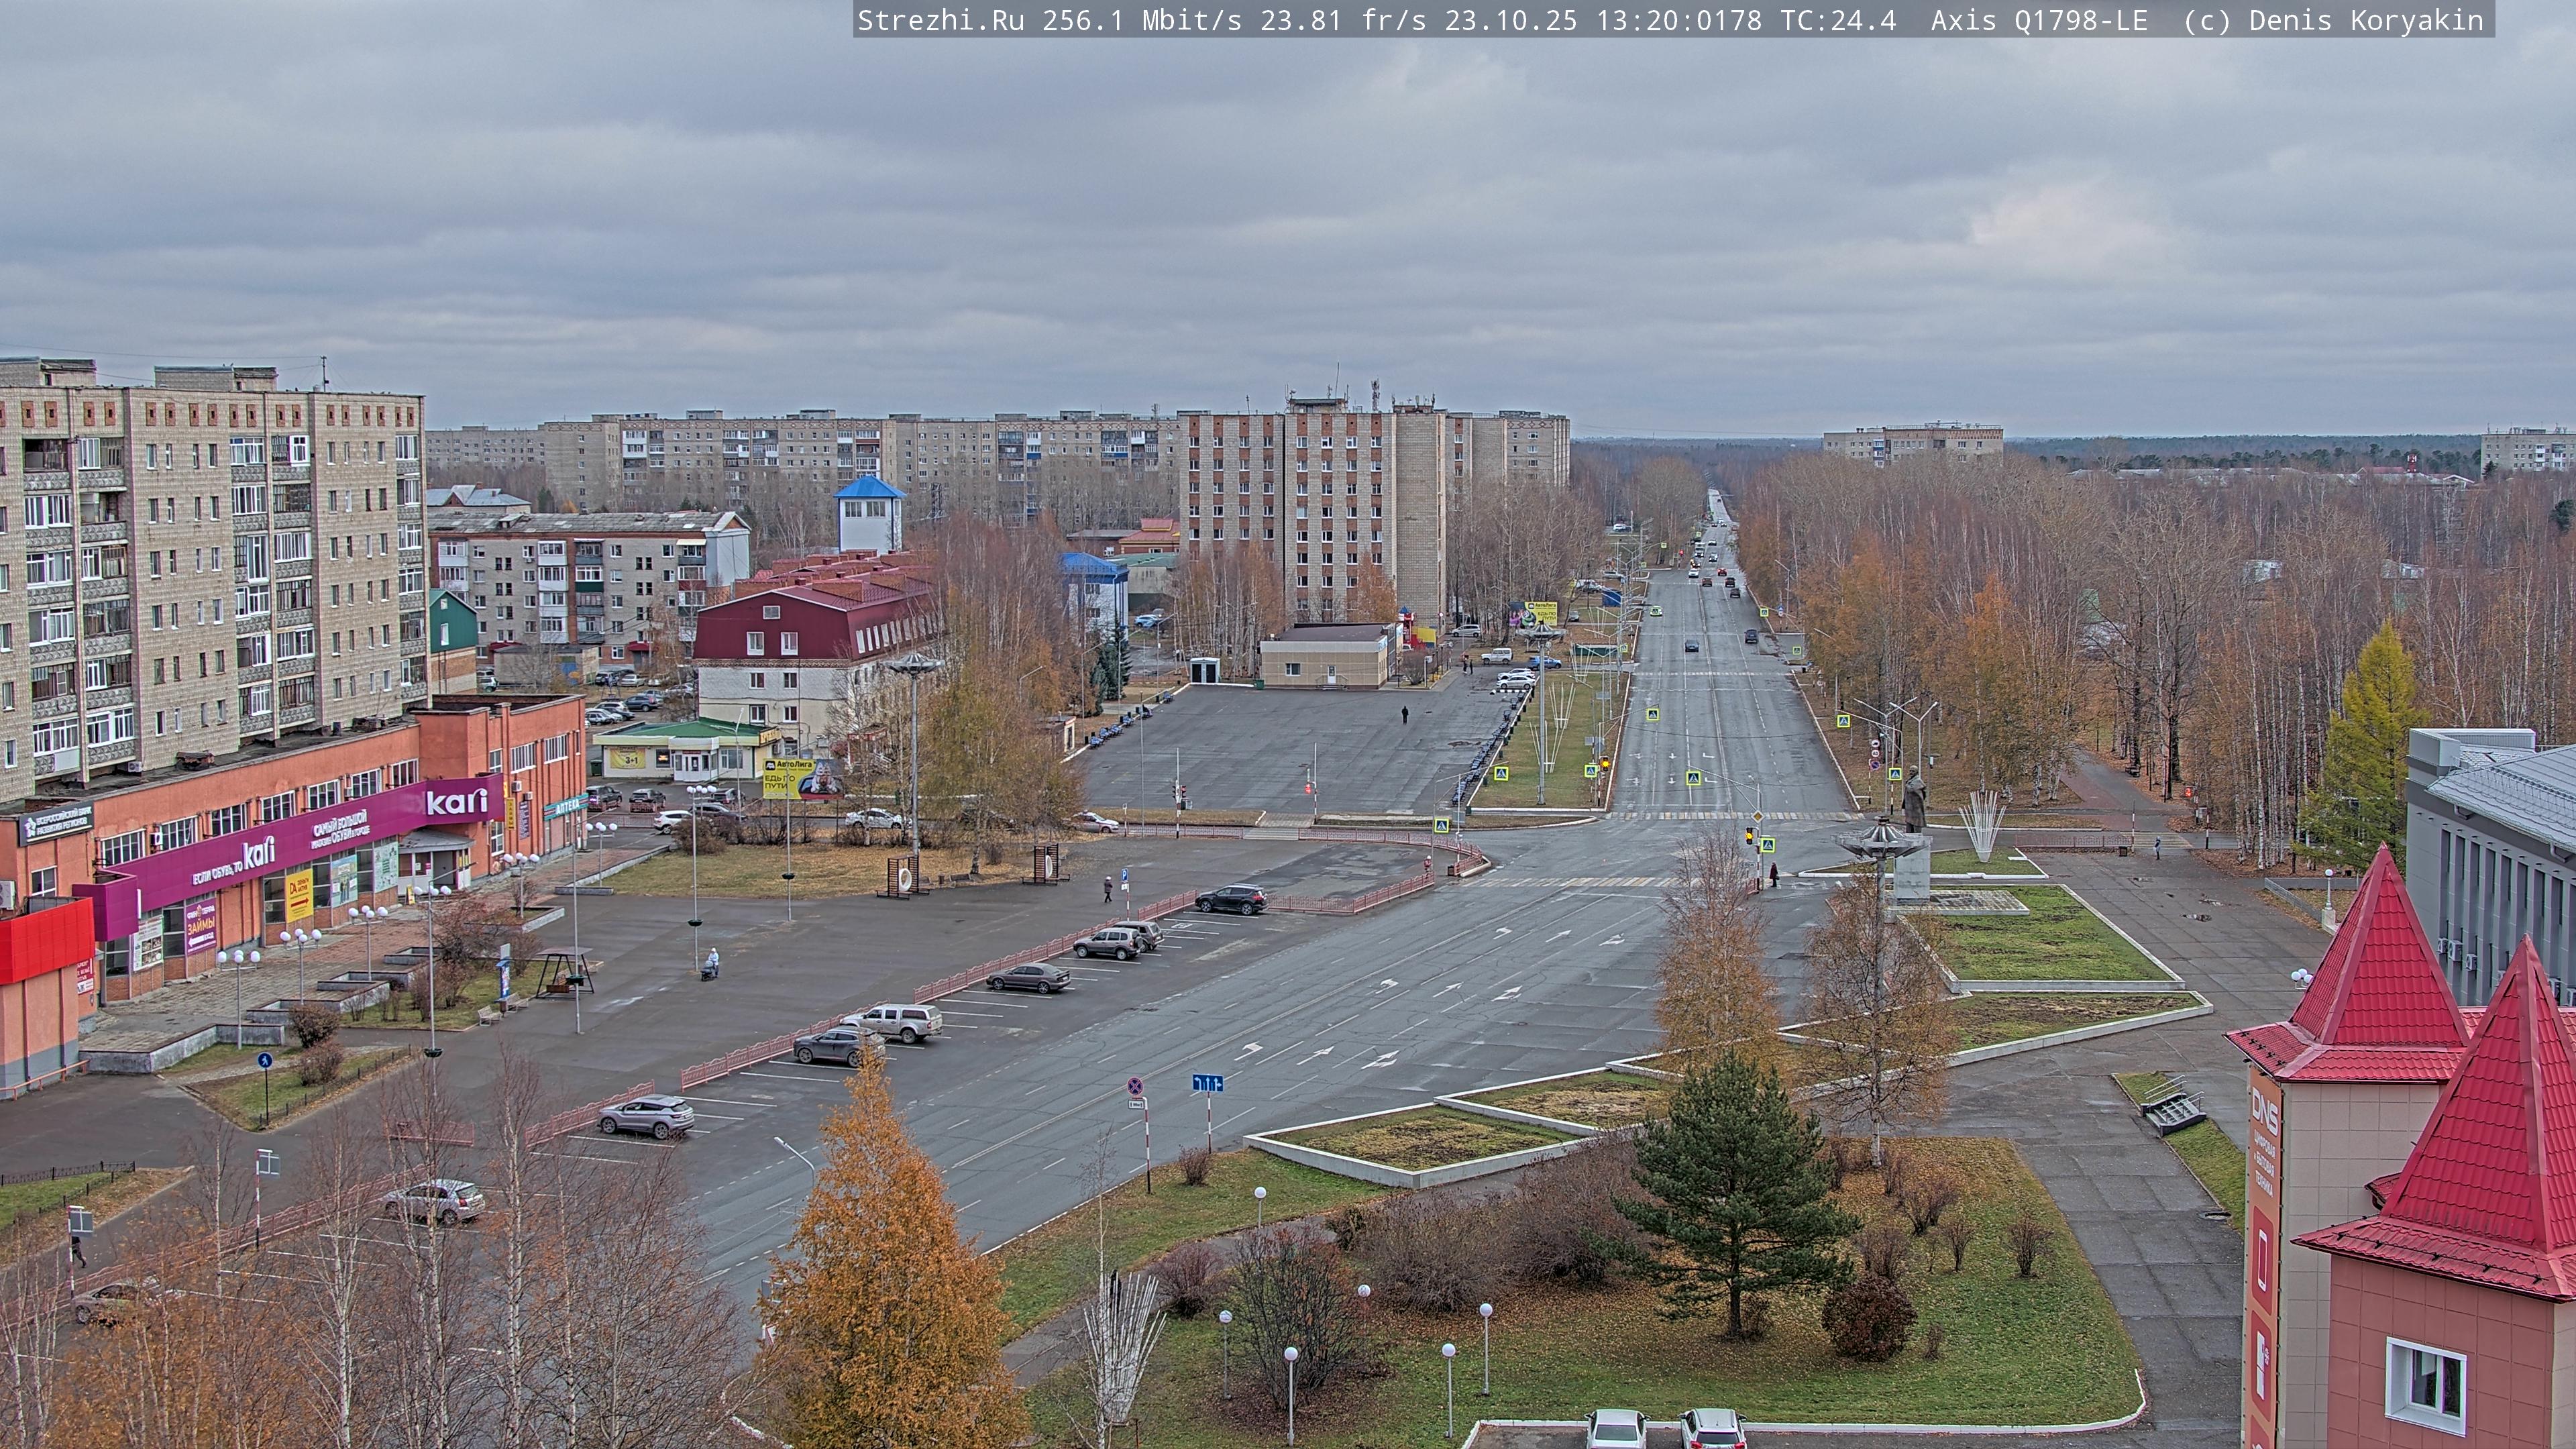Click the Strezhi.Ru text in overlay

point(940,20)
